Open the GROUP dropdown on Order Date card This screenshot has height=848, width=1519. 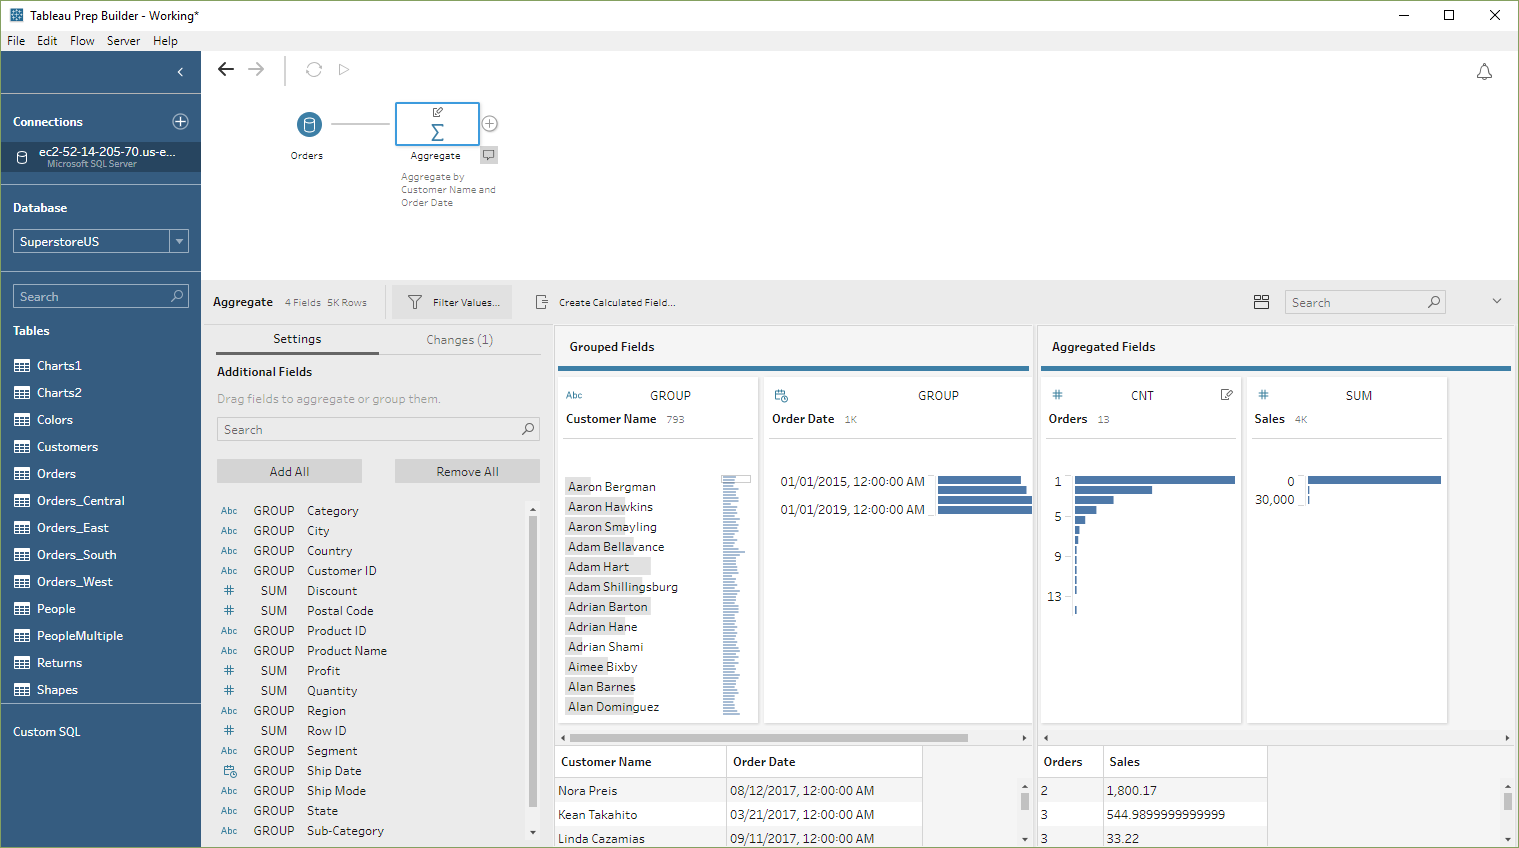[x=938, y=396]
